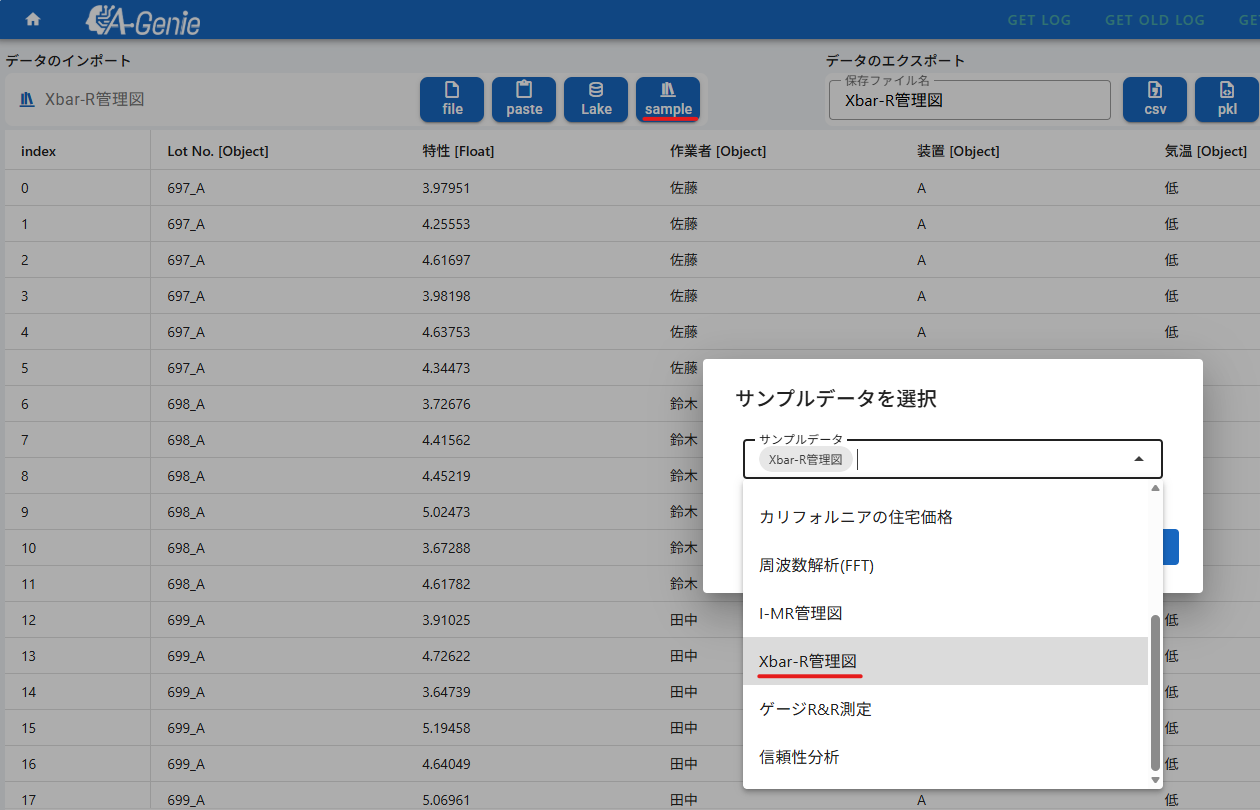The width and height of the screenshot is (1260, 810).
Task: Select カリフォルニアの住宅価格 from the list
Action: pos(856,517)
